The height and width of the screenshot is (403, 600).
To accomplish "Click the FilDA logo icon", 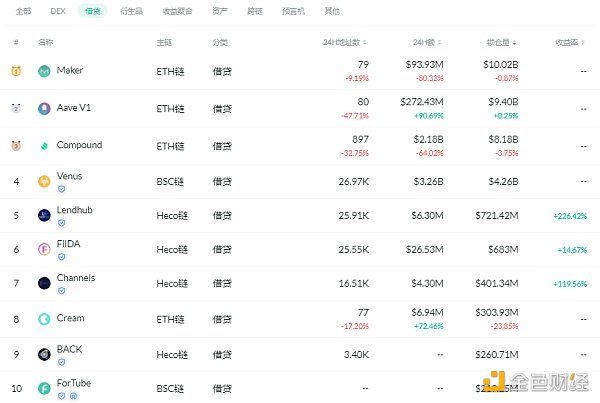I will tap(44, 249).
